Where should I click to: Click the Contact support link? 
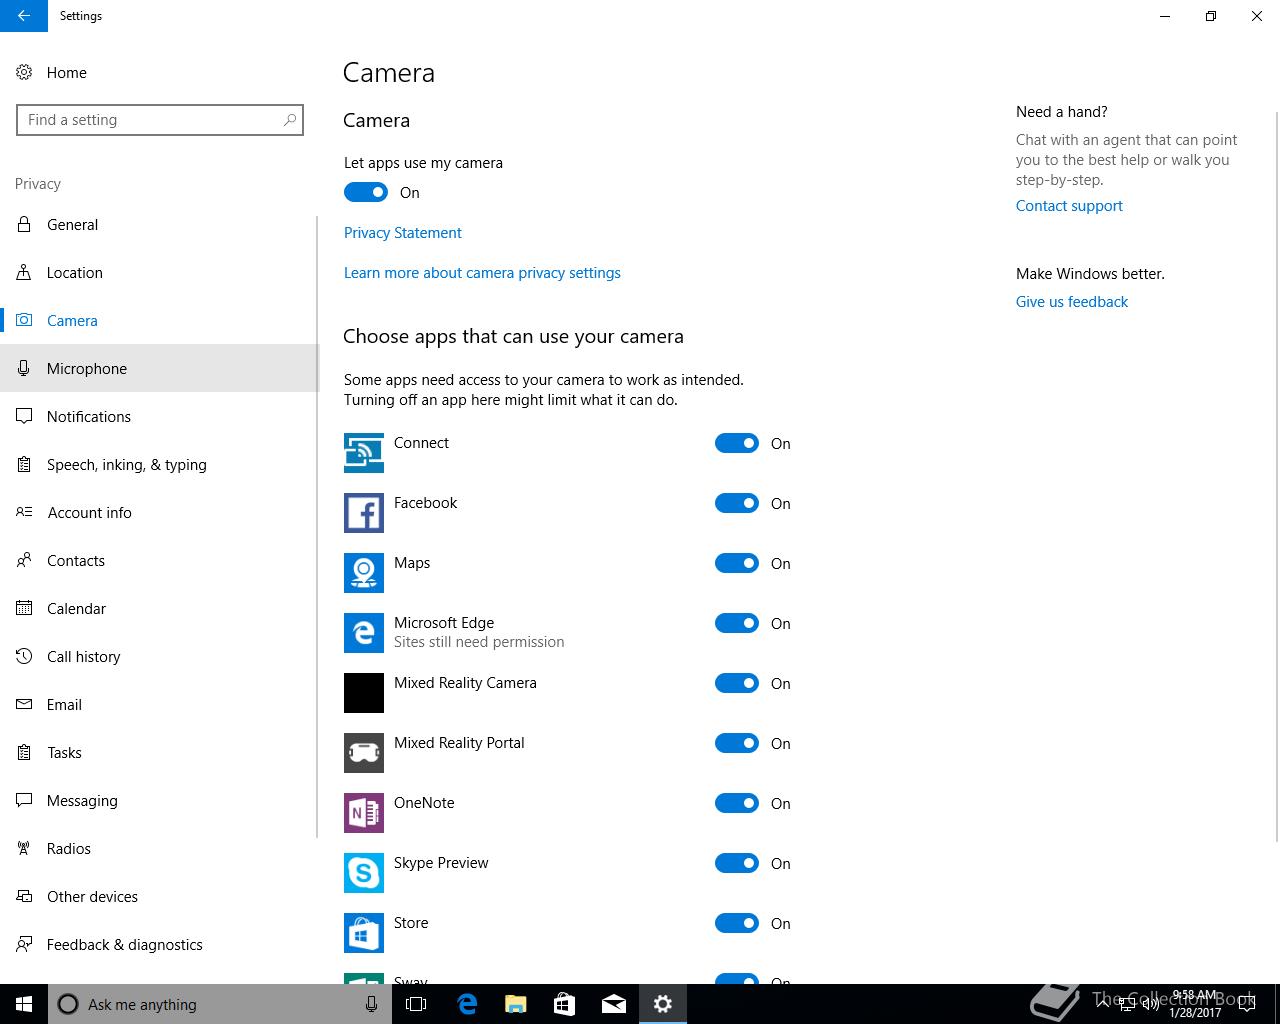pos(1069,205)
